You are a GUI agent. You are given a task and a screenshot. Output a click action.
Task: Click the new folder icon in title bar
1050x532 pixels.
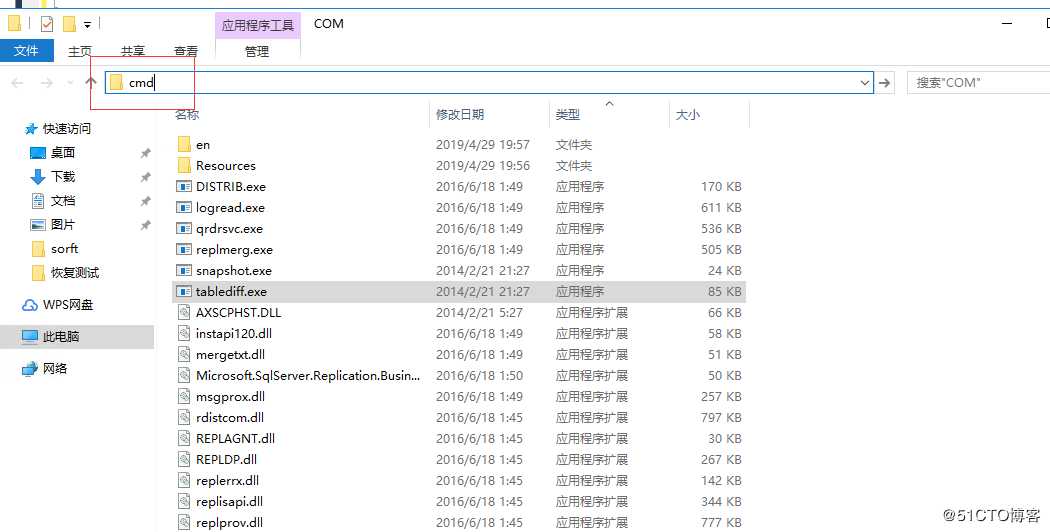pyautogui.click(x=69, y=24)
